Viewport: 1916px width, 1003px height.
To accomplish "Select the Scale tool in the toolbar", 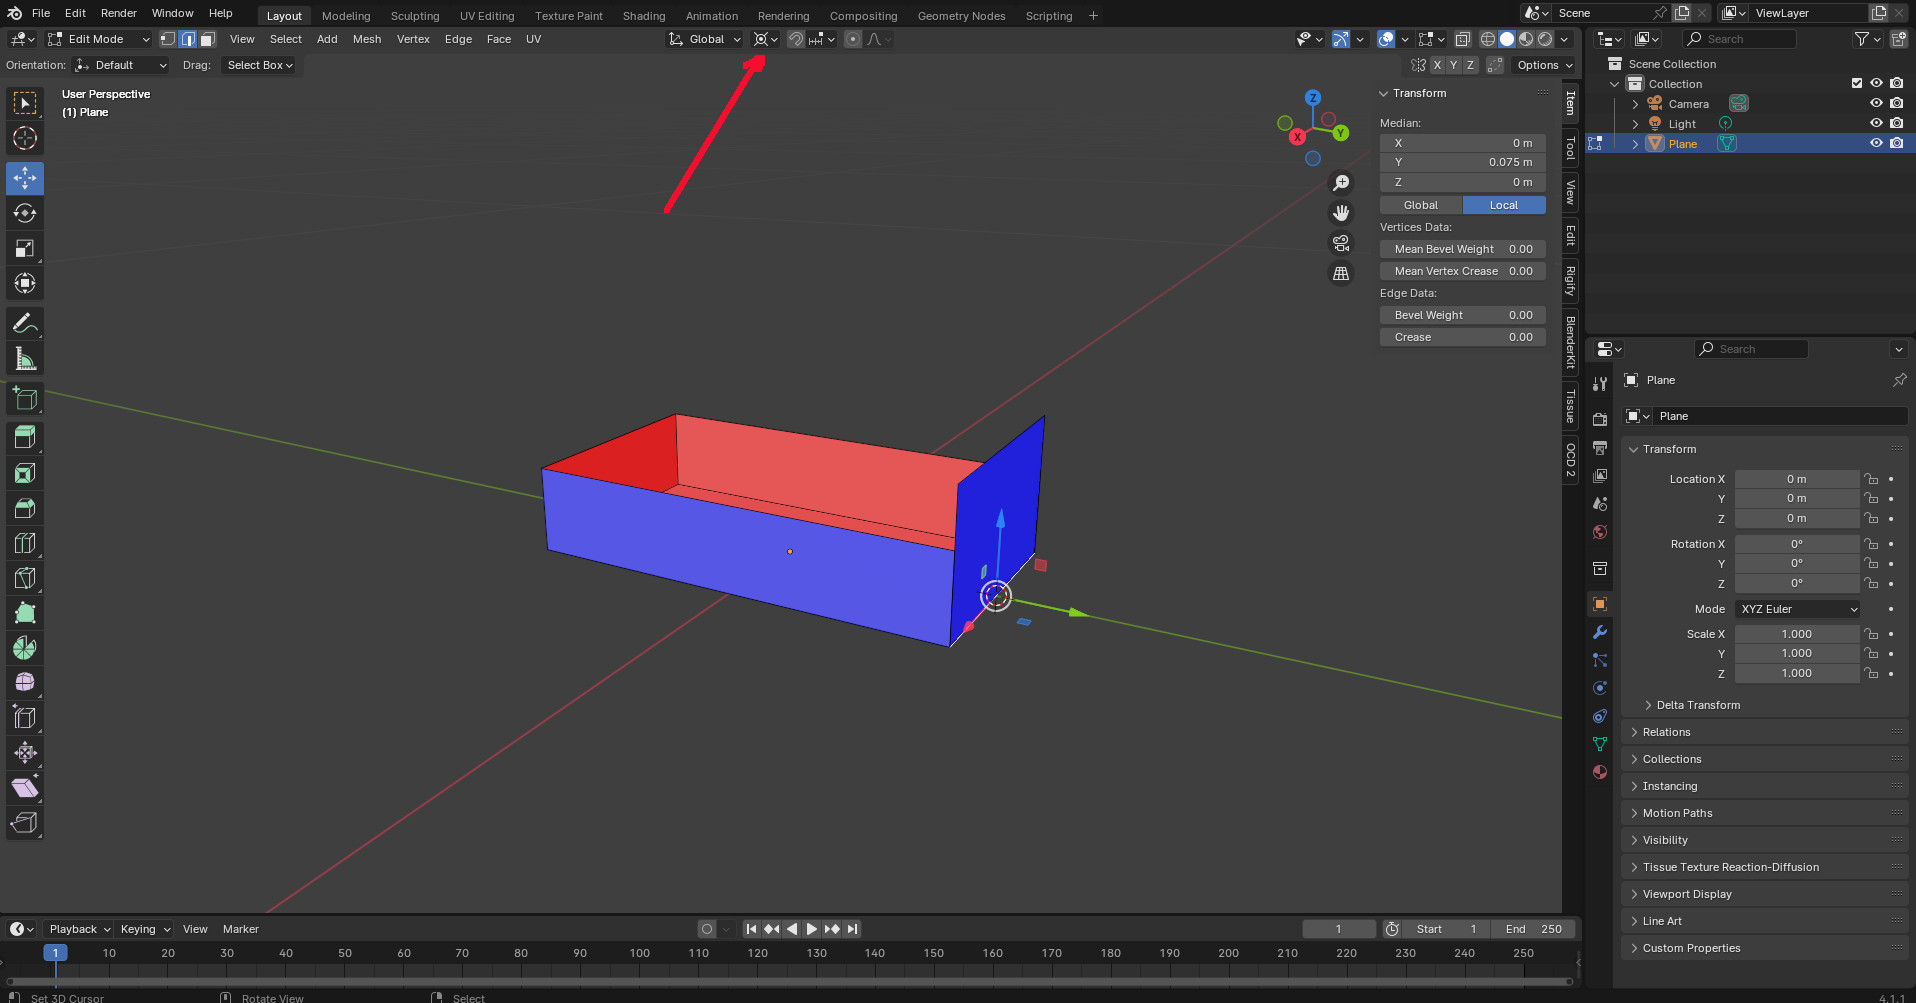I will (25, 249).
